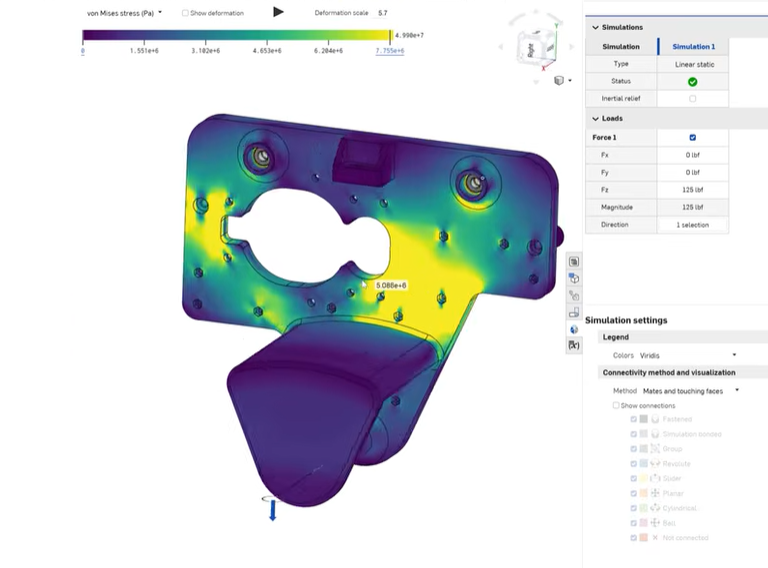The image size is (768, 568).
Task: Open the view cube display options menu
Action: [x=562, y=80]
